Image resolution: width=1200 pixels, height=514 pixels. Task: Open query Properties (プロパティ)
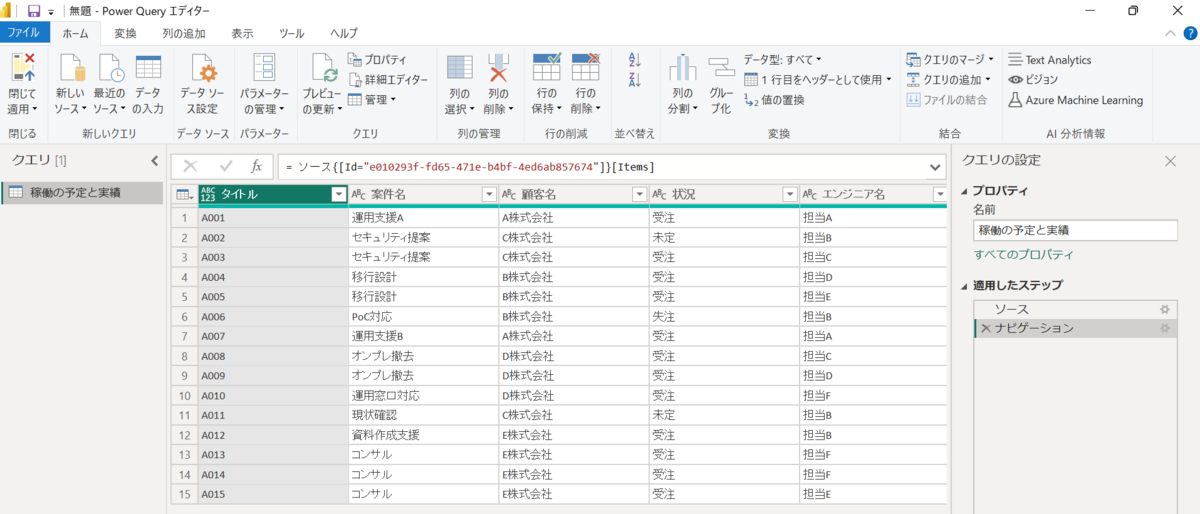(x=378, y=60)
